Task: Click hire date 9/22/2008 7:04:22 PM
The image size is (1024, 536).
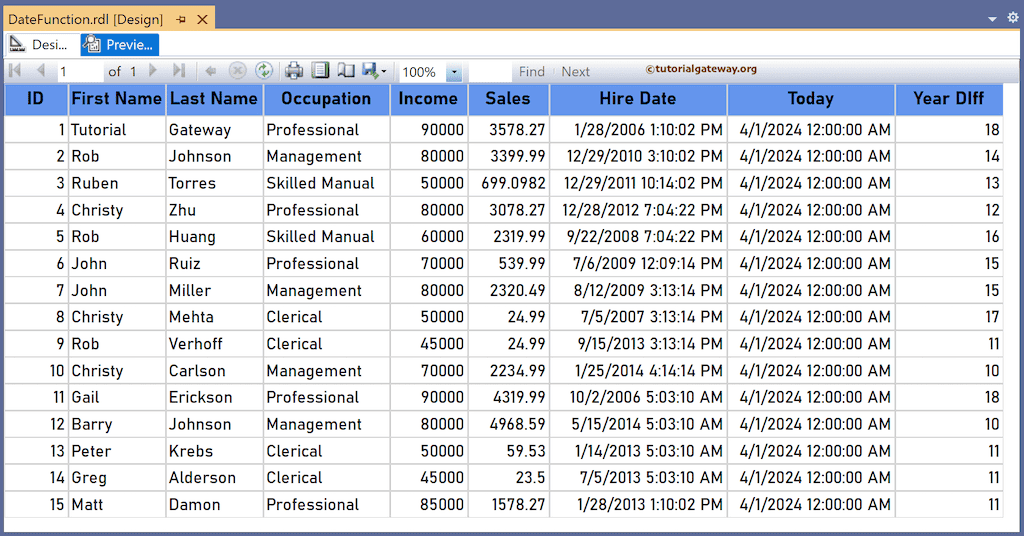Action: point(638,236)
